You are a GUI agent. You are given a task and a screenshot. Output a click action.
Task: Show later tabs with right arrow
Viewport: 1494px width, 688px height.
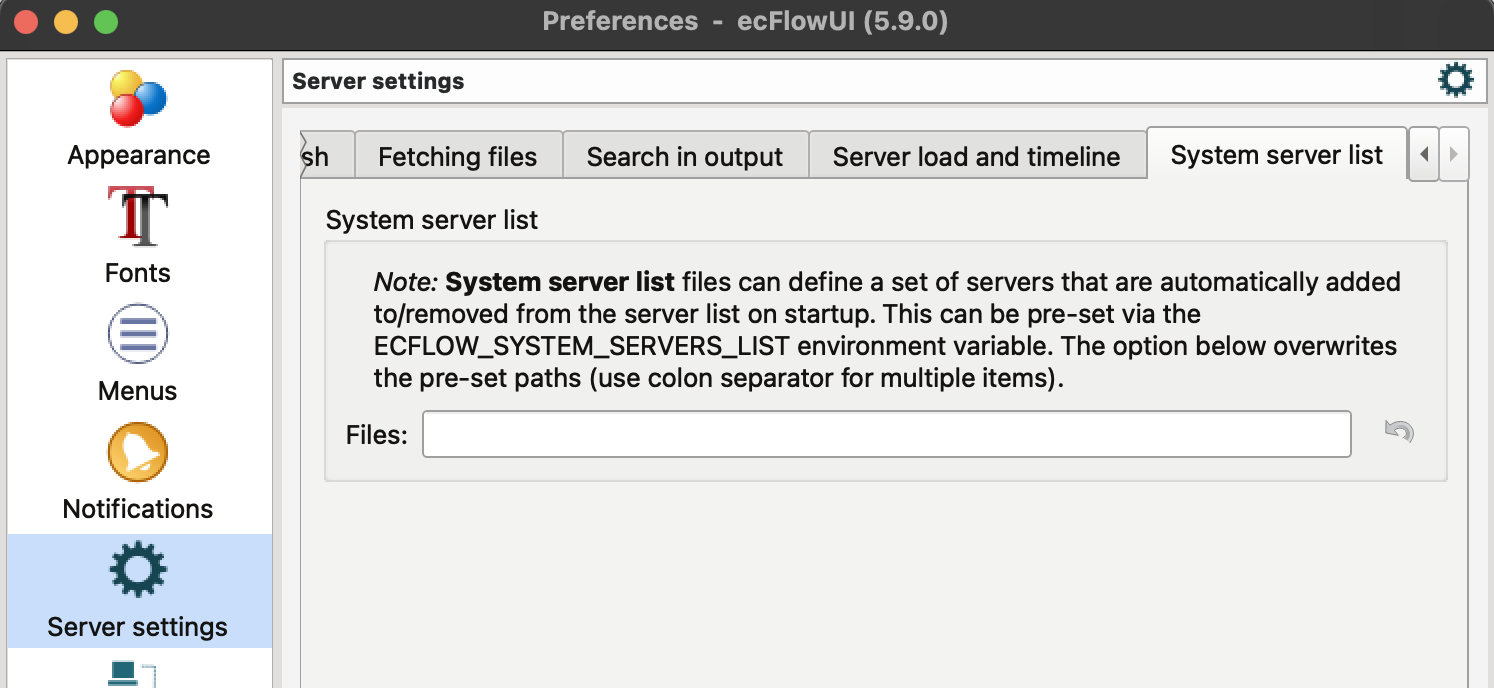pyautogui.click(x=1453, y=154)
